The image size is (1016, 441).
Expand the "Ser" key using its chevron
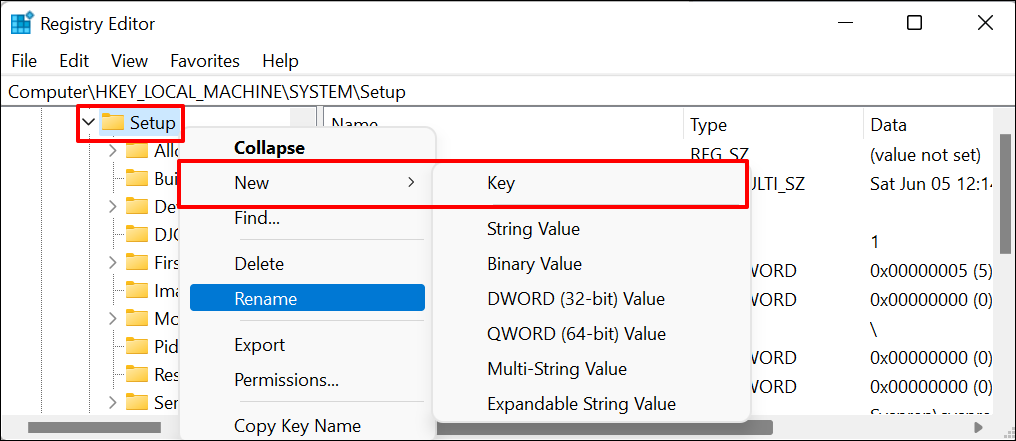[x=112, y=403]
